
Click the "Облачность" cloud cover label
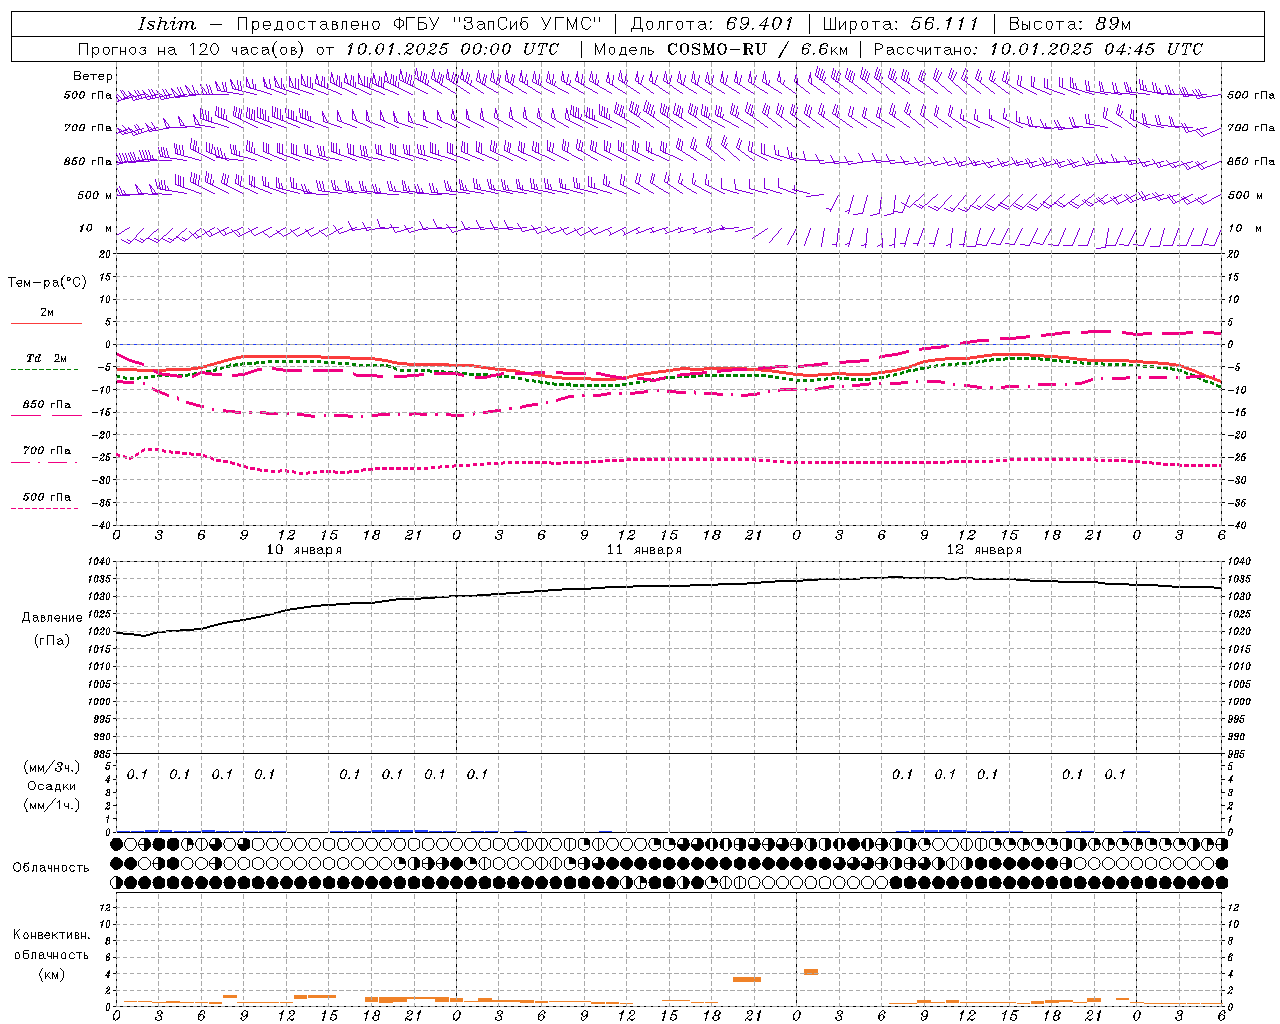(x=51, y=868)
